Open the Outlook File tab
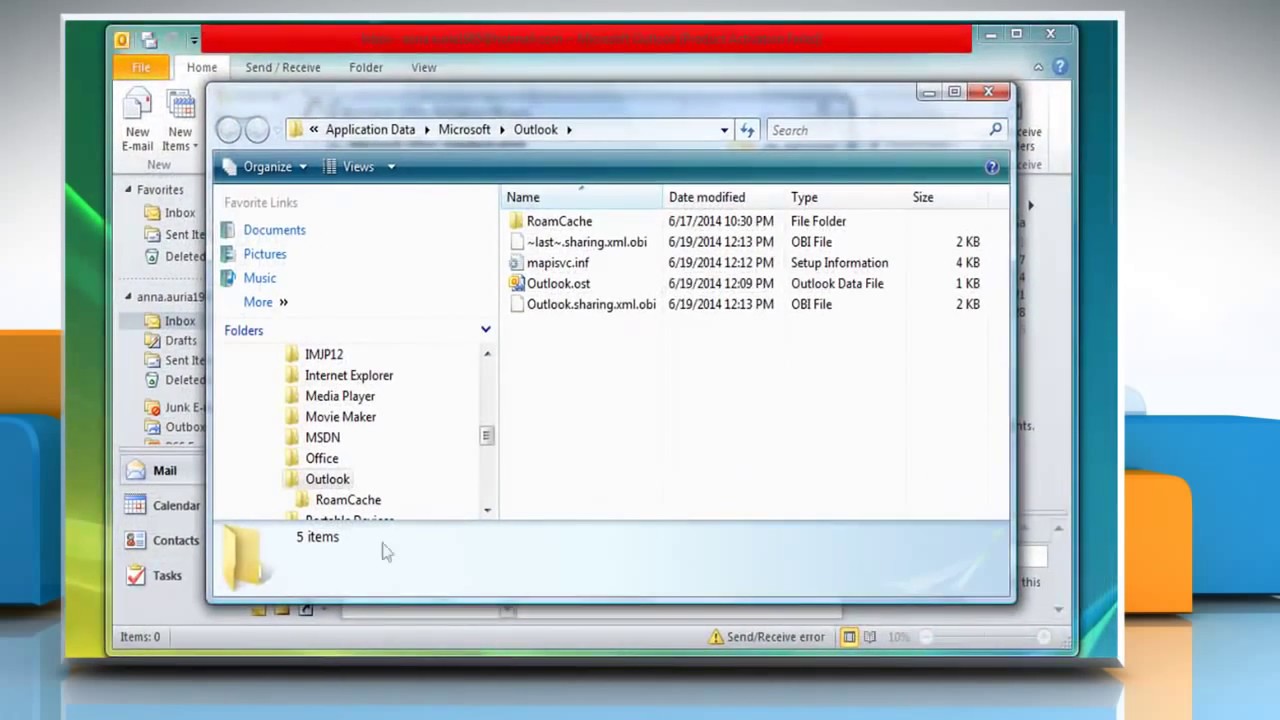Viewport: 1280px width, 720px height. pyautogui.click(x=141, y=68)
